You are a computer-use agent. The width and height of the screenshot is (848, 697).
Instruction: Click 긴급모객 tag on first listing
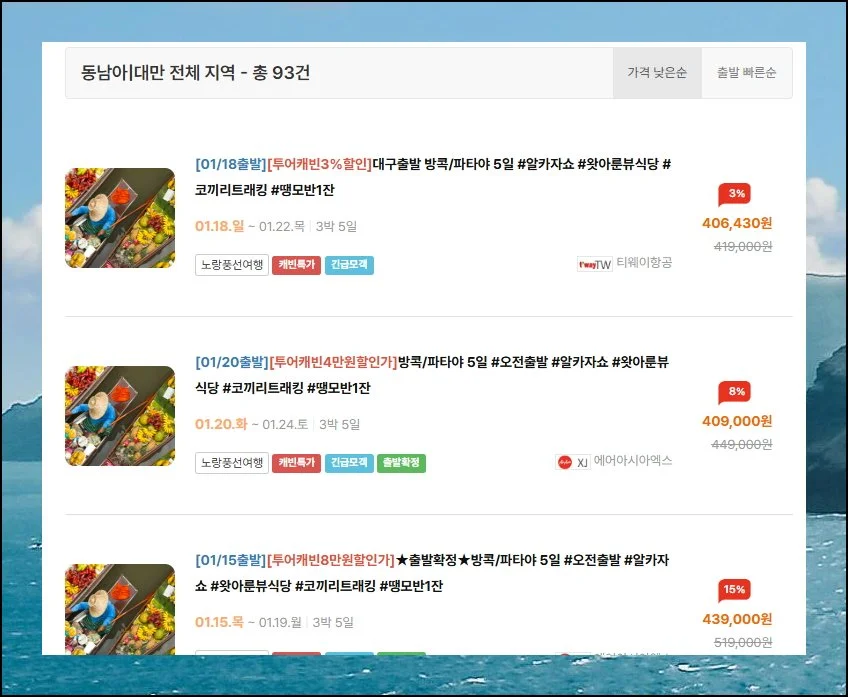pyautogui.click(x=349, y=265)
